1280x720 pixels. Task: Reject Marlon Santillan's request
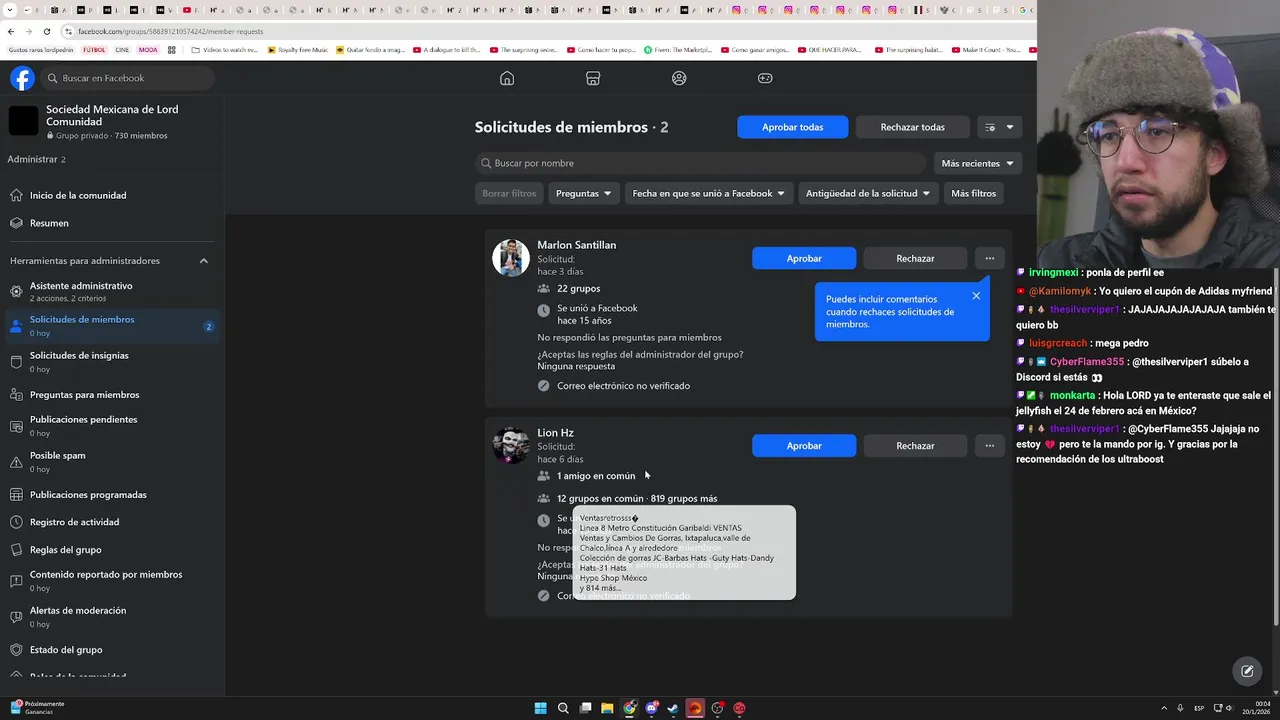pyautogui.click(x=915, y=258)
